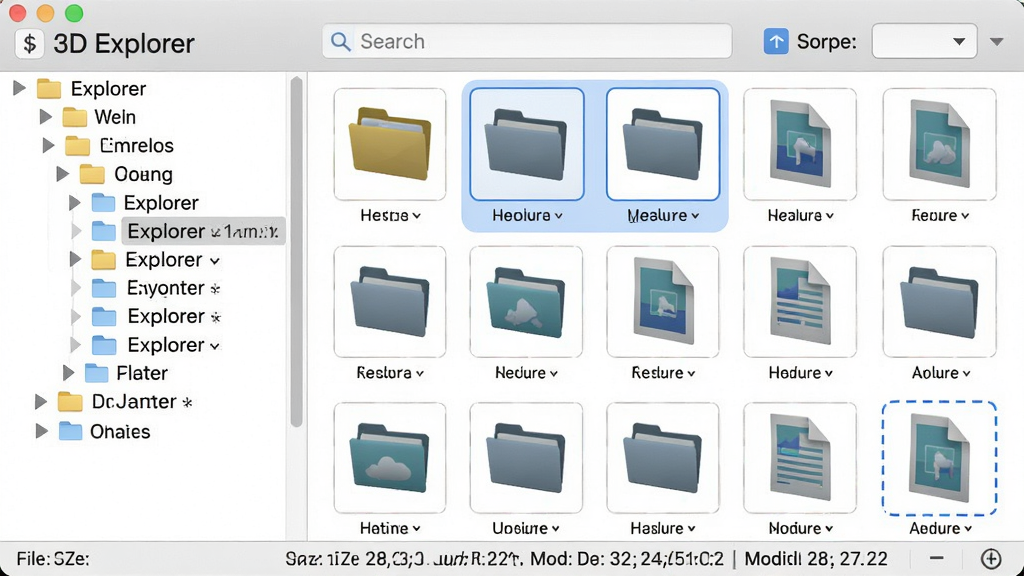Expand the Ohaies folder node

coord(42,431)
